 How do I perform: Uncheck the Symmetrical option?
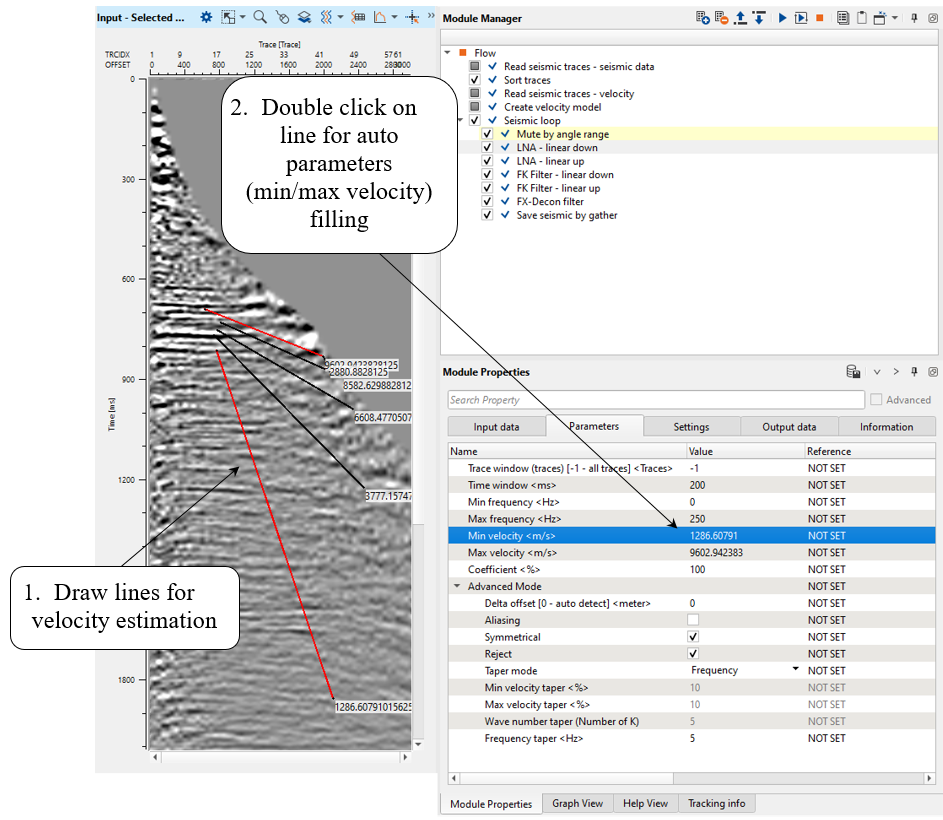(693, 637)
